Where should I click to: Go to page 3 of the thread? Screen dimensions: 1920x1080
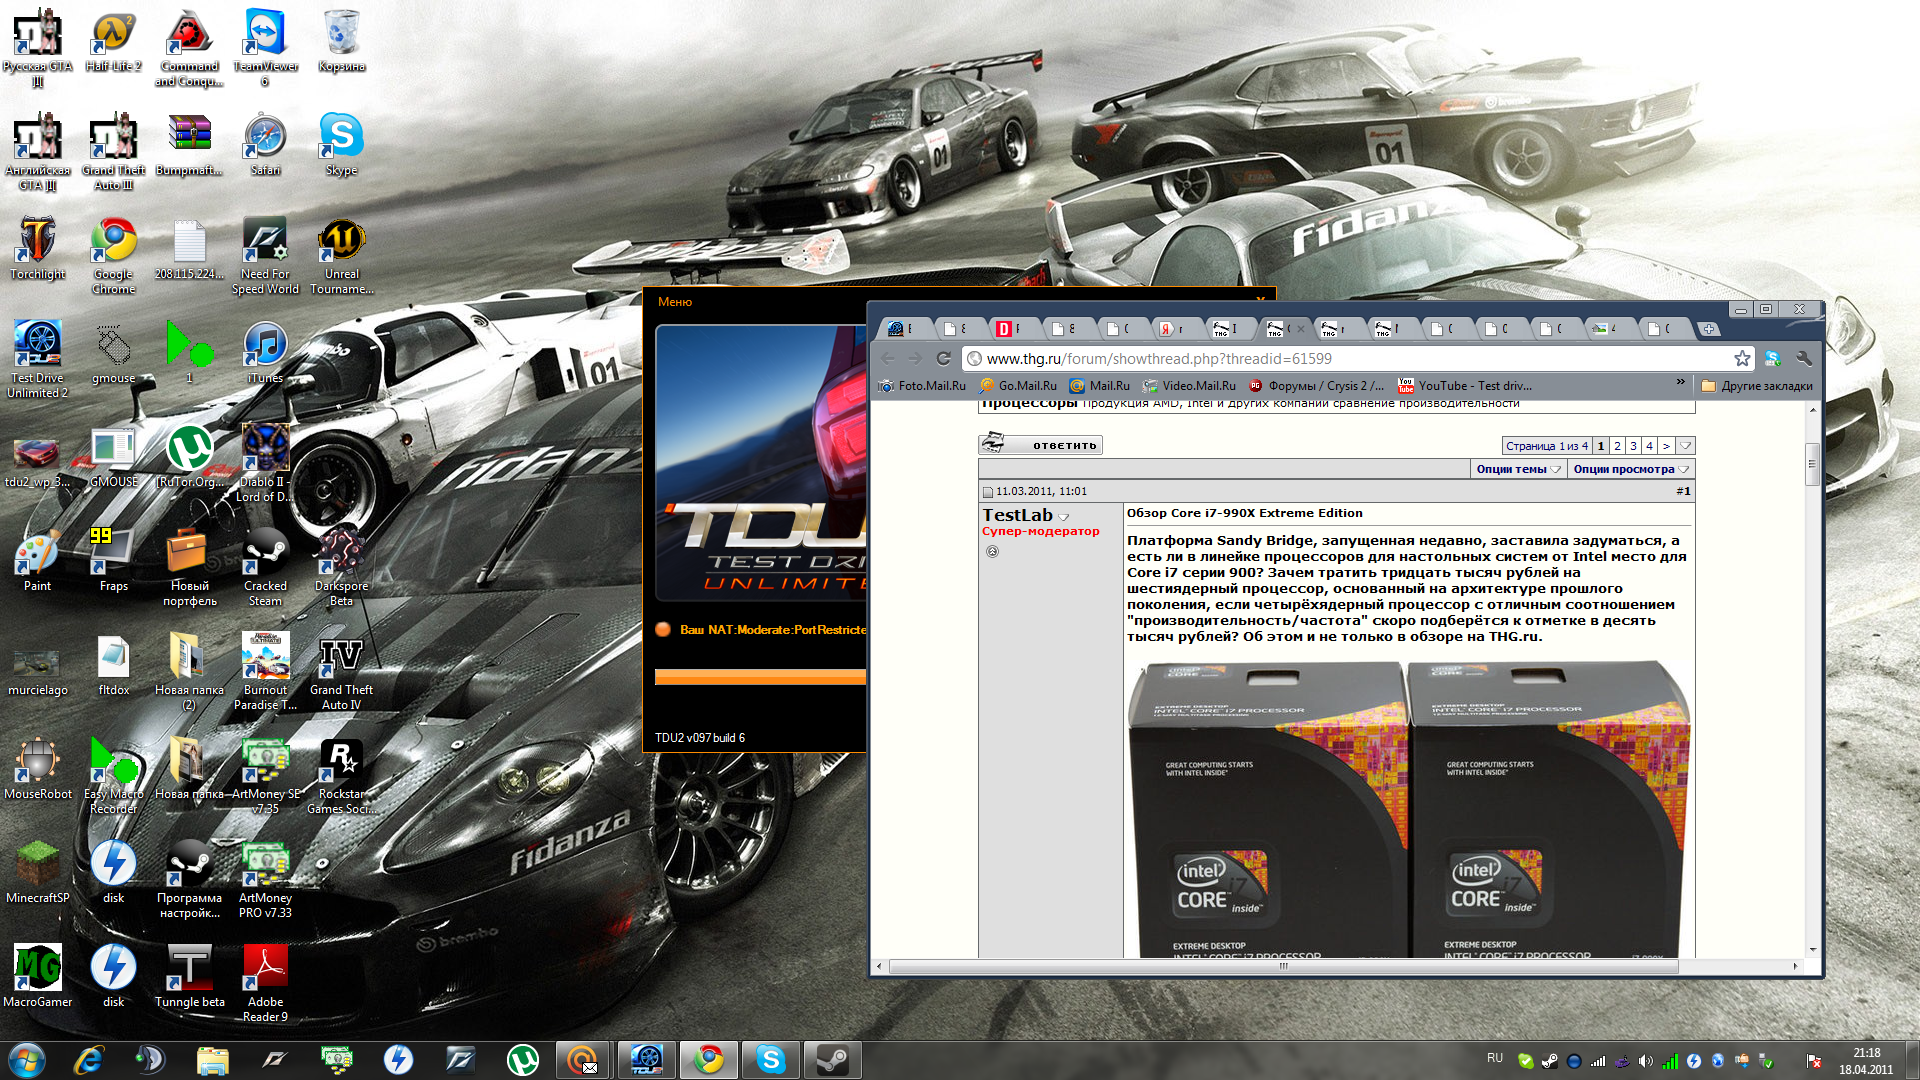1633,446
